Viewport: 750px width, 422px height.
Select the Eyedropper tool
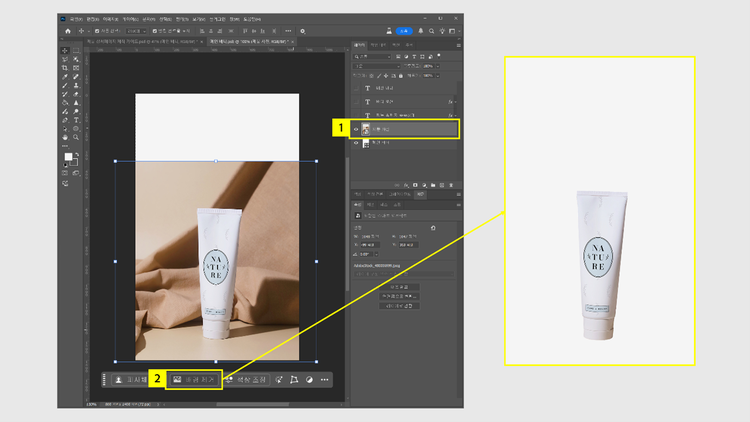[66, 76]
